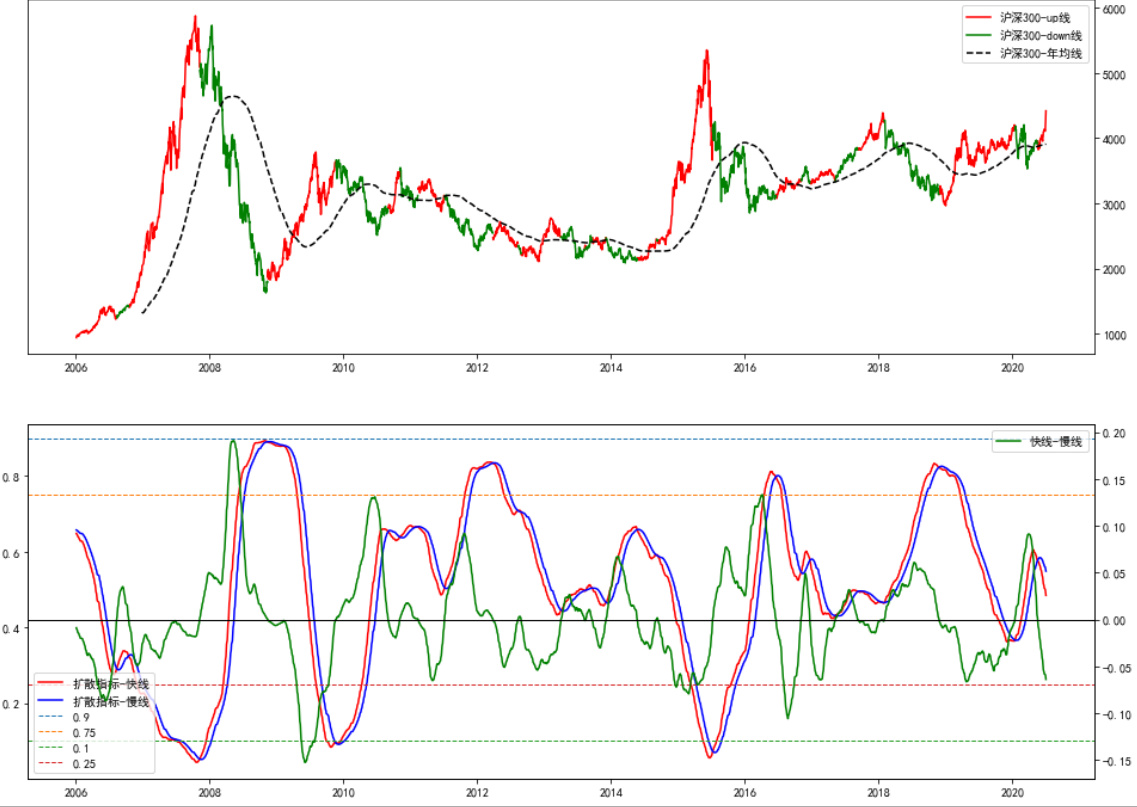Click the 扩散指标-慢线 legend label
Viewport: 1137px width, 807px height.
[110, 701]
